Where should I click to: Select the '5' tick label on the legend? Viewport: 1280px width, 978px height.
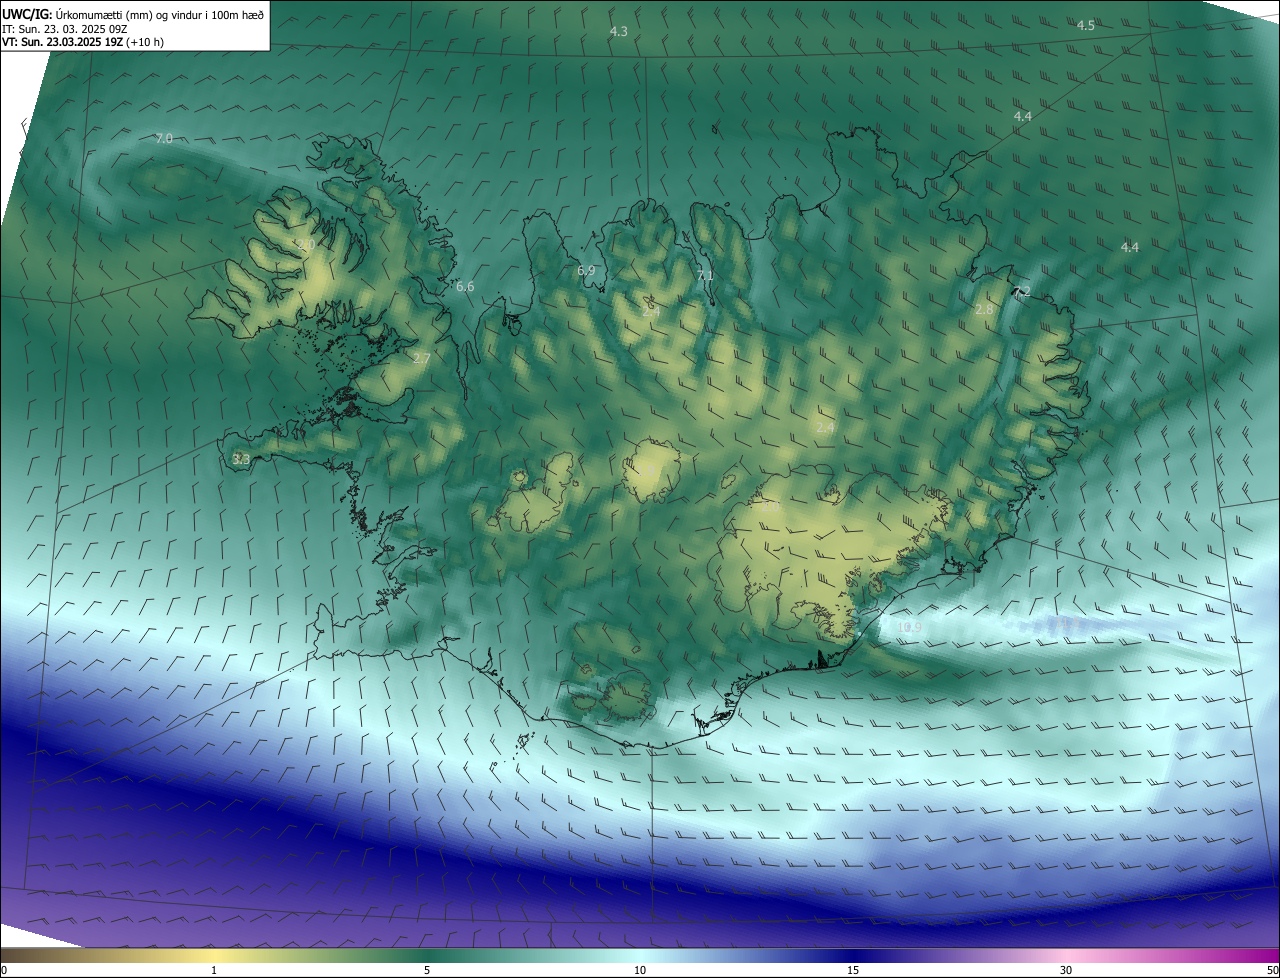click(427, 970)
